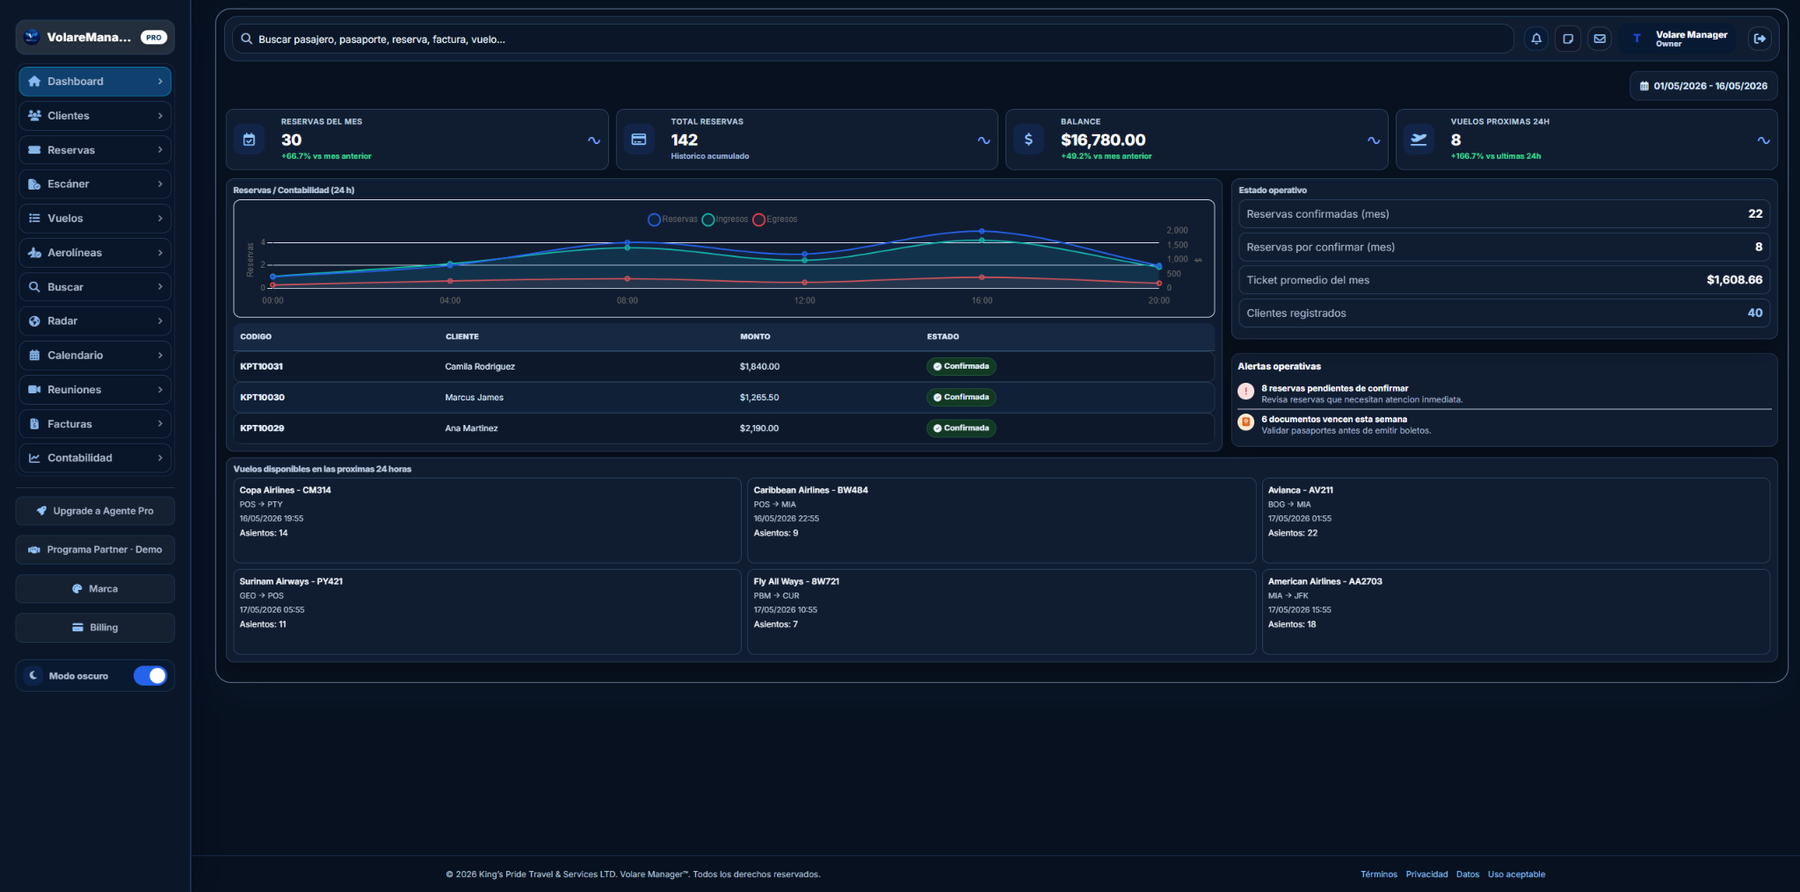Click the Ticket promedio del mes row
Viewport: 1800px width, 892px height.
point(1504,280)
